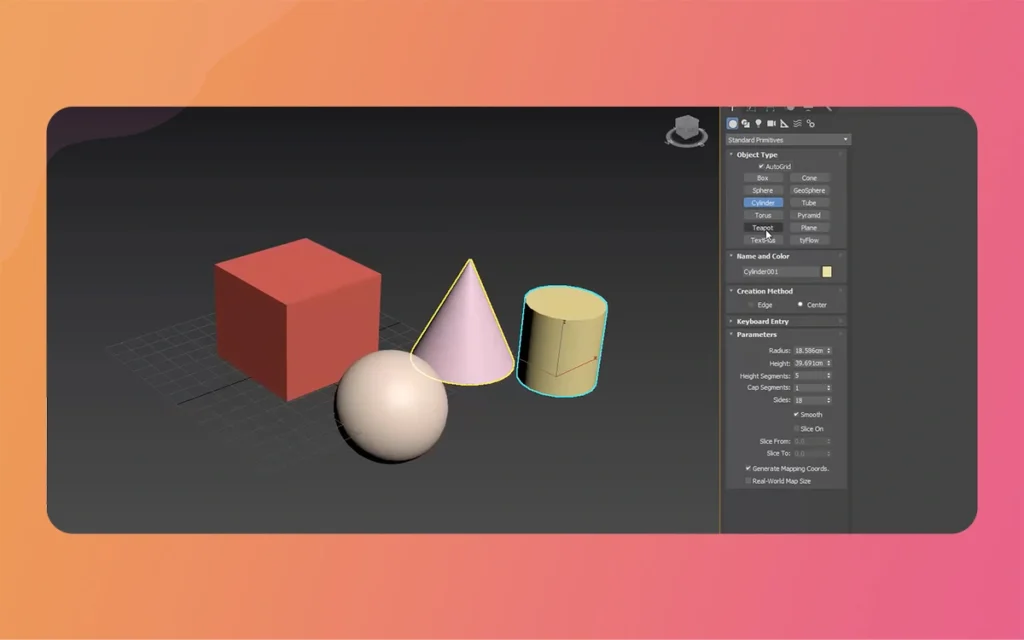Switch to the Lights category icon
This screenshot has width=1024, height=640.
point(758,123)
